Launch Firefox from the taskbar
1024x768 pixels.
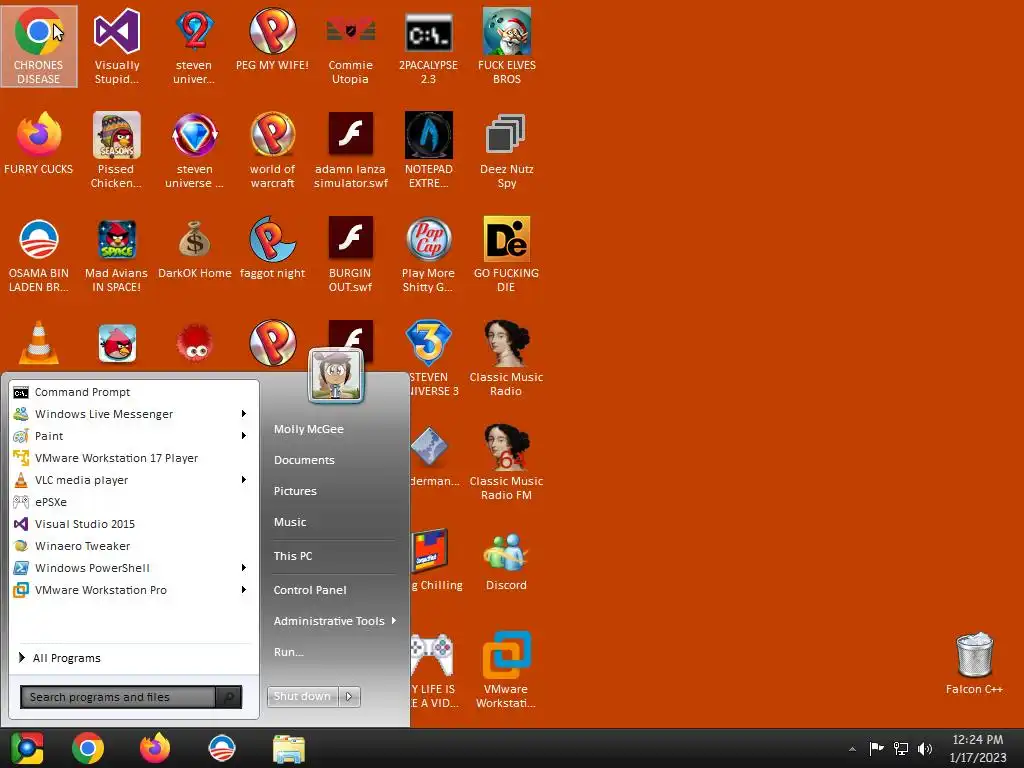[155, 748]
